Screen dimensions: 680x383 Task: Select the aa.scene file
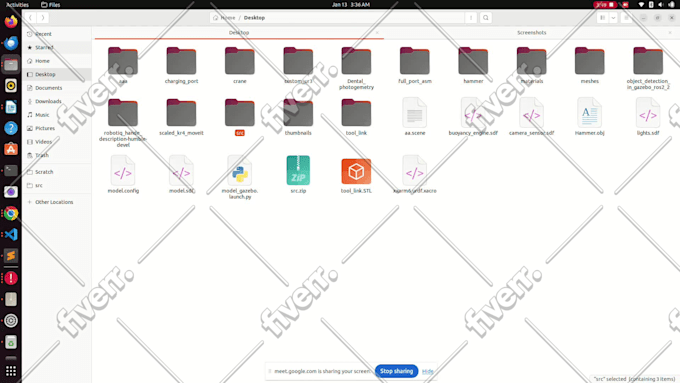pos(415,116)
